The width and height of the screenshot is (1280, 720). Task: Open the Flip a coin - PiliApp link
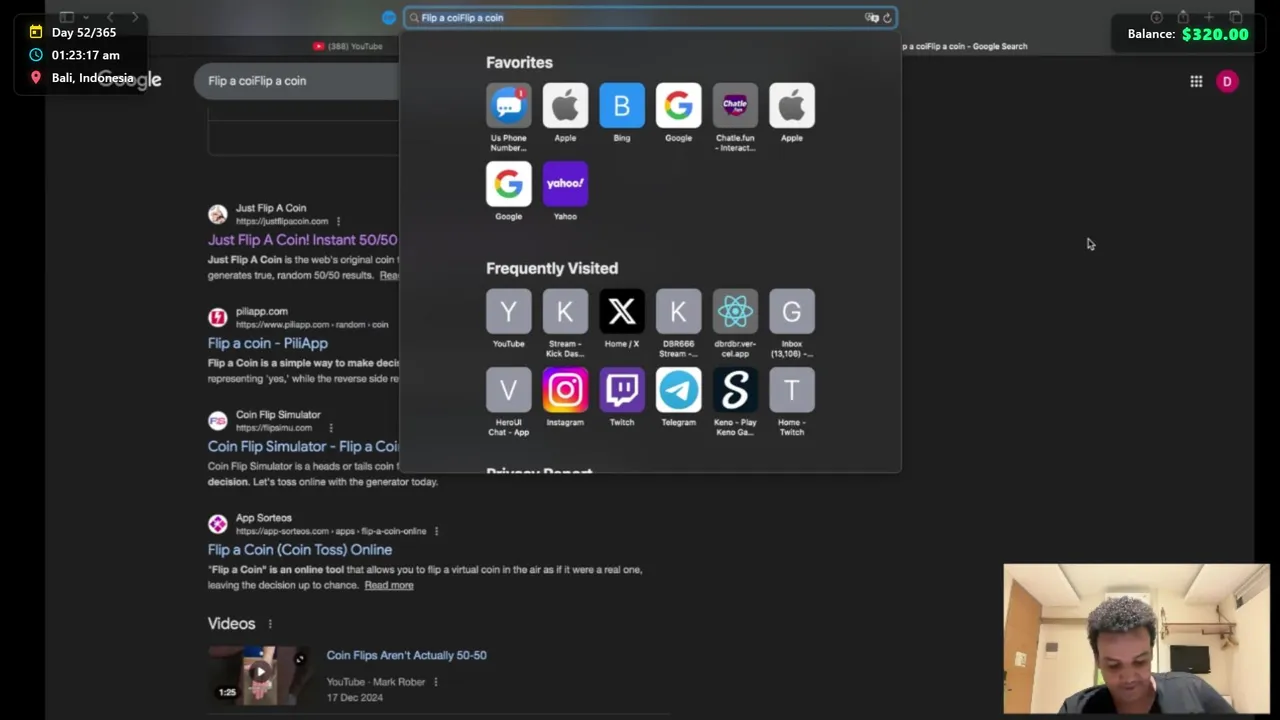click(268, 343)
